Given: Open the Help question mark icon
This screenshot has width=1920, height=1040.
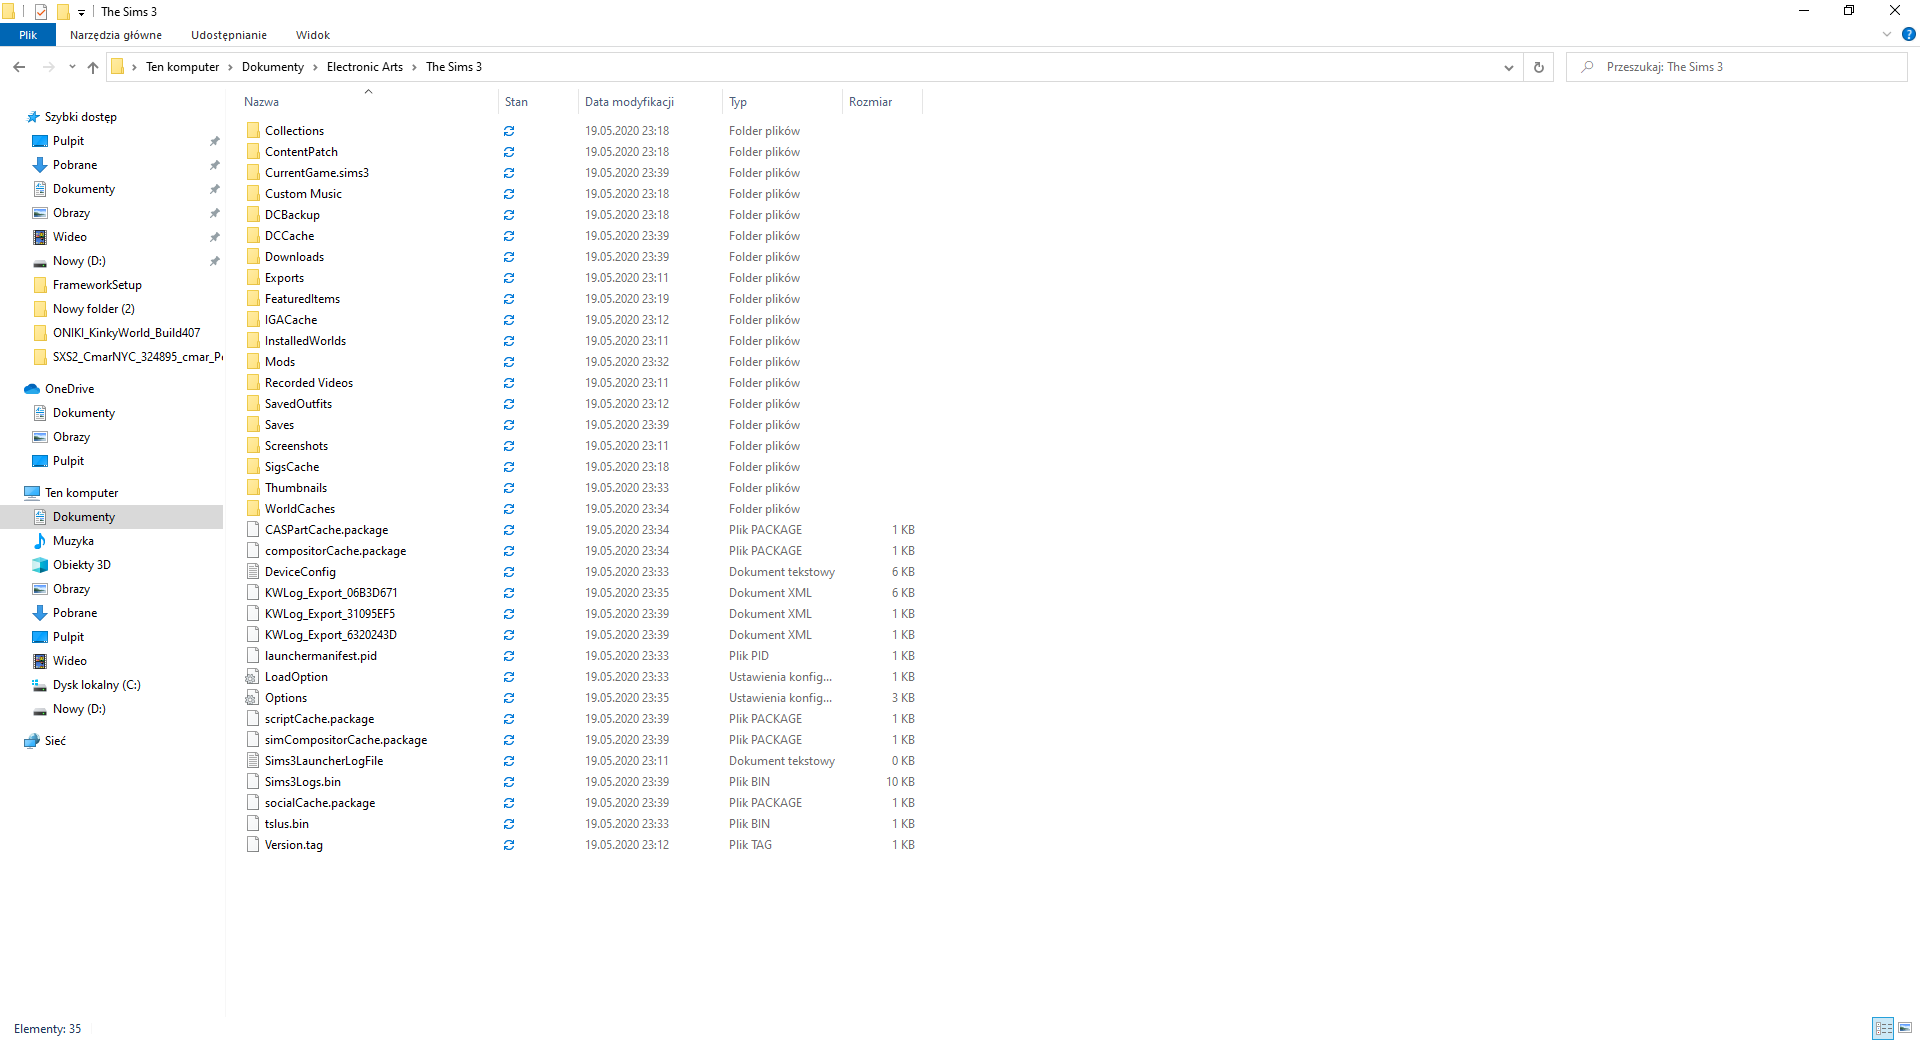Looking at the screenshot, I should click(1909, 34).
